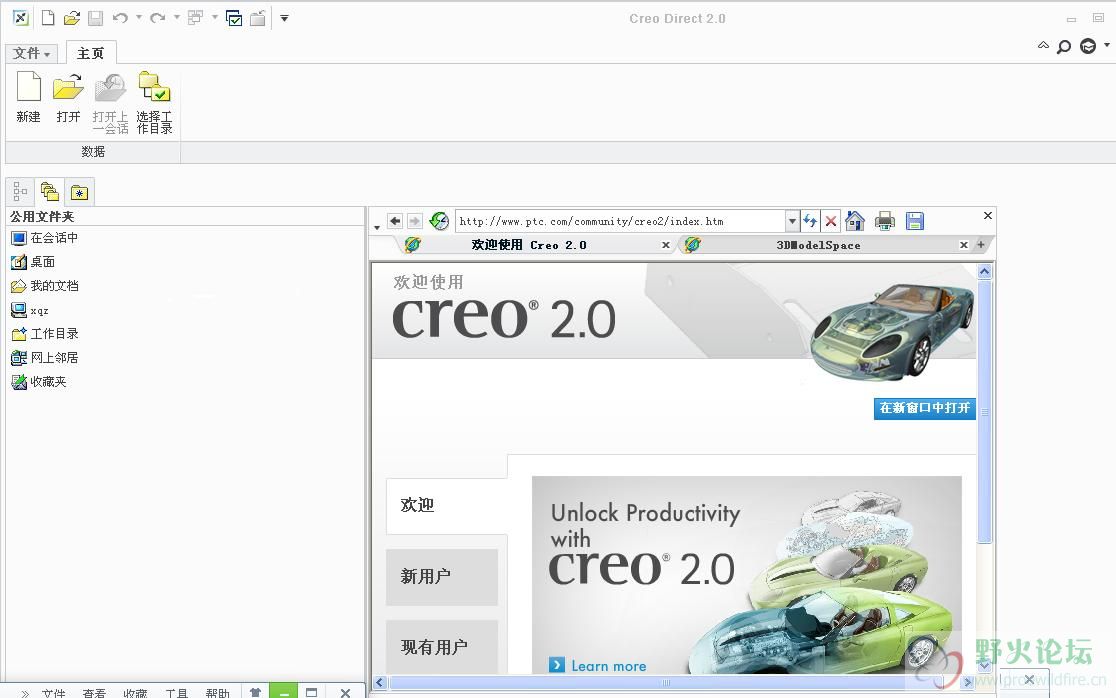Minimize the ribbon with the caret icon

pyautogui.click(x=1043, y=46)
